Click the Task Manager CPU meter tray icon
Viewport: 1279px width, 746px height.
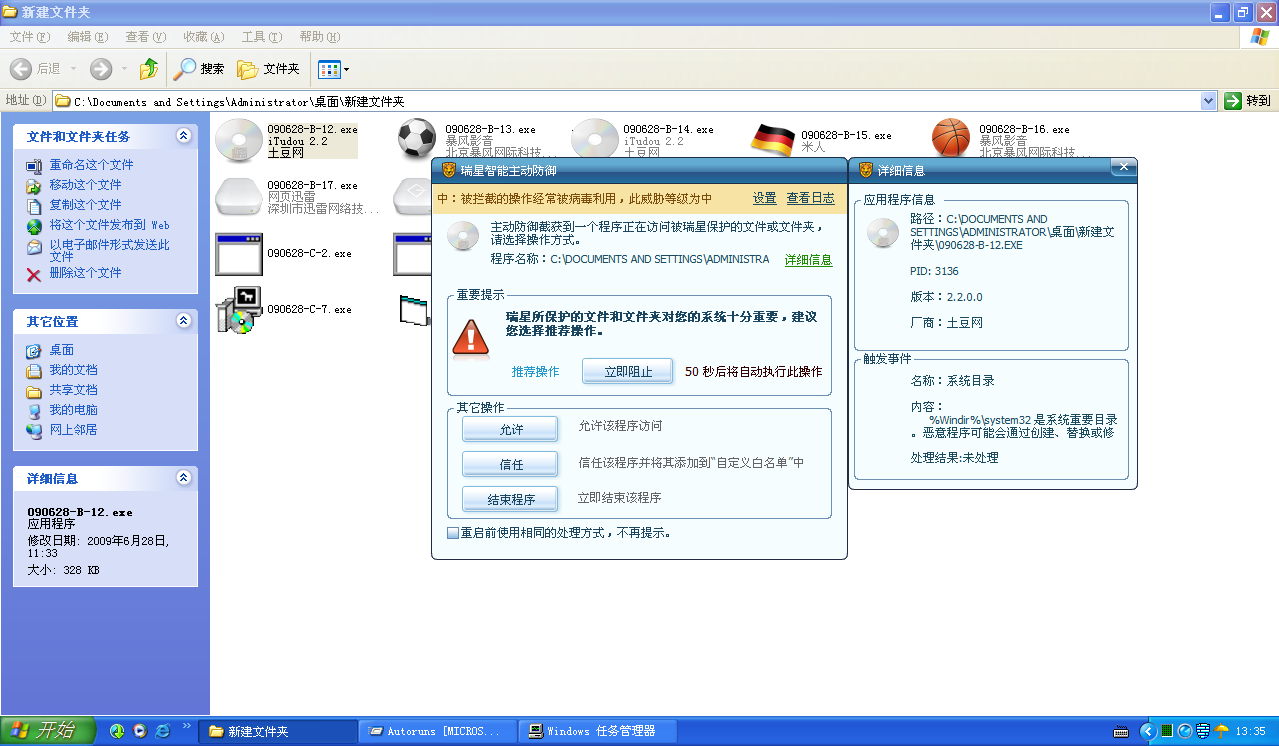(1167, 731)
